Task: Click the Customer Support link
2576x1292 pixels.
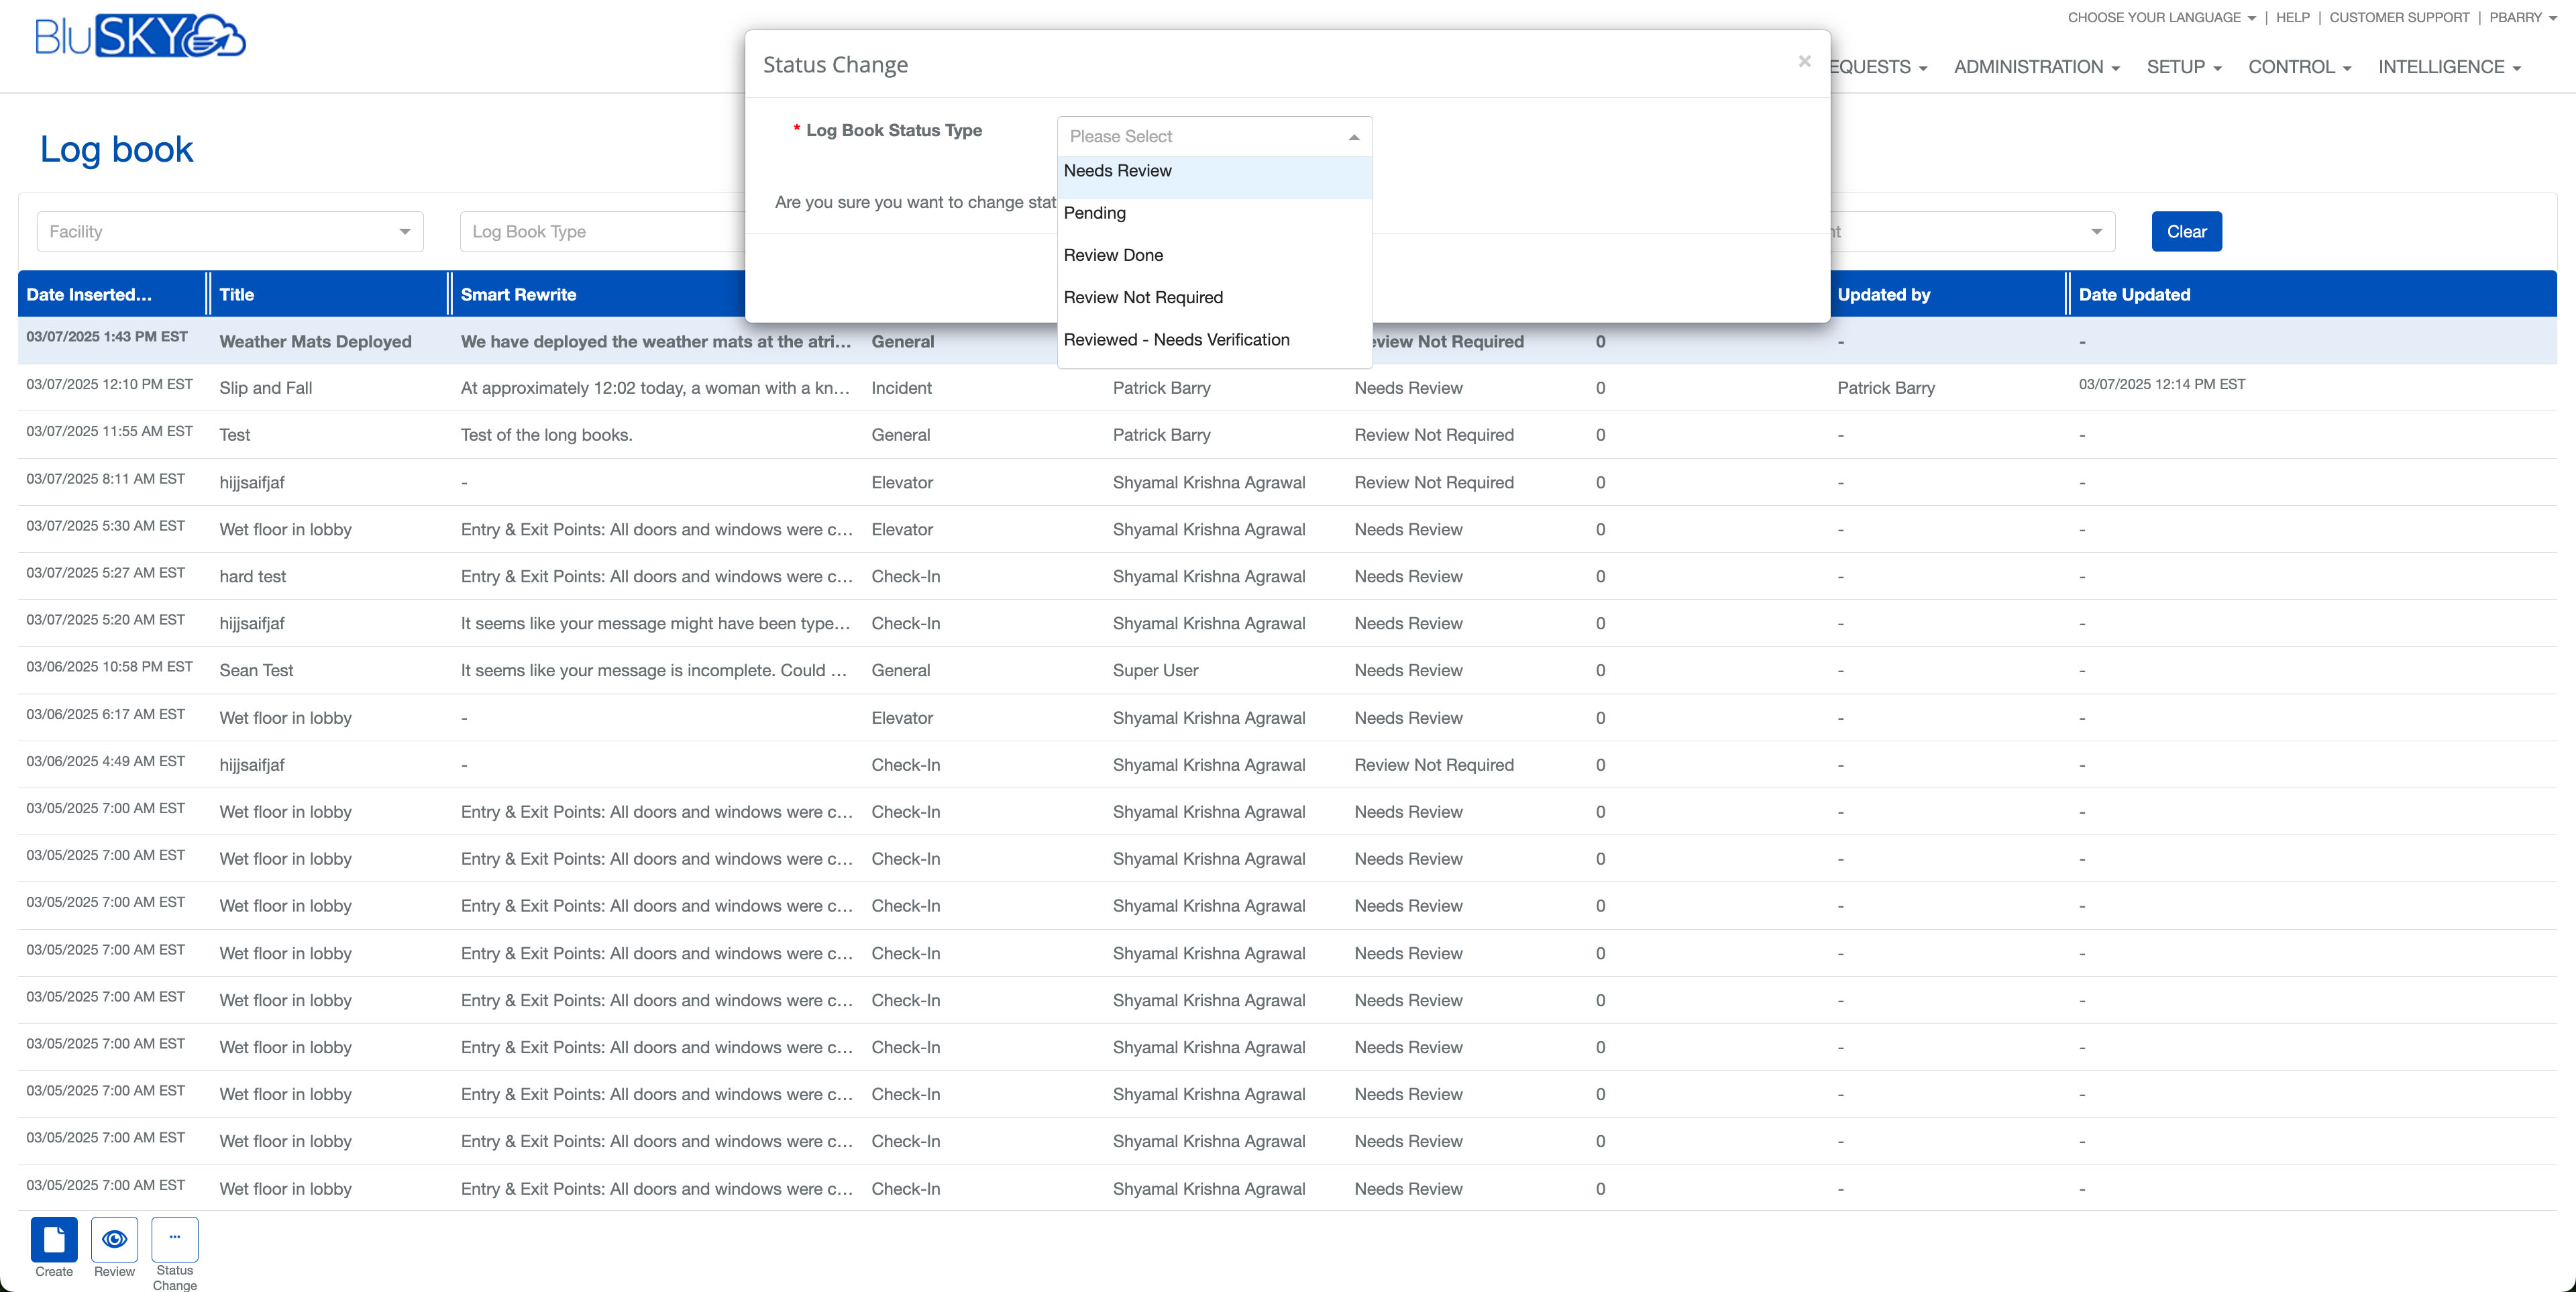Action: point(2398,18)
